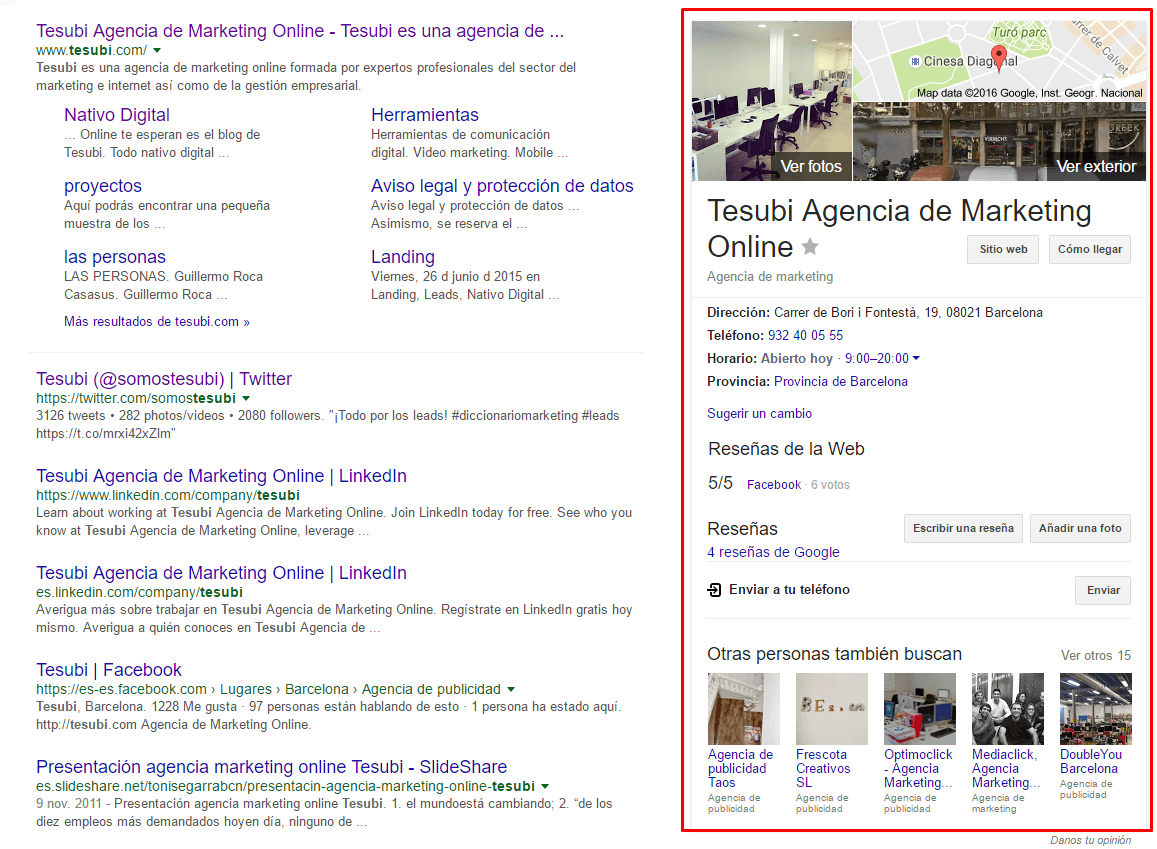Open dropdown arrow after Facebook Agencia de publicidad breadcrumb
The image size is (1157, 849).
point(511,690)
